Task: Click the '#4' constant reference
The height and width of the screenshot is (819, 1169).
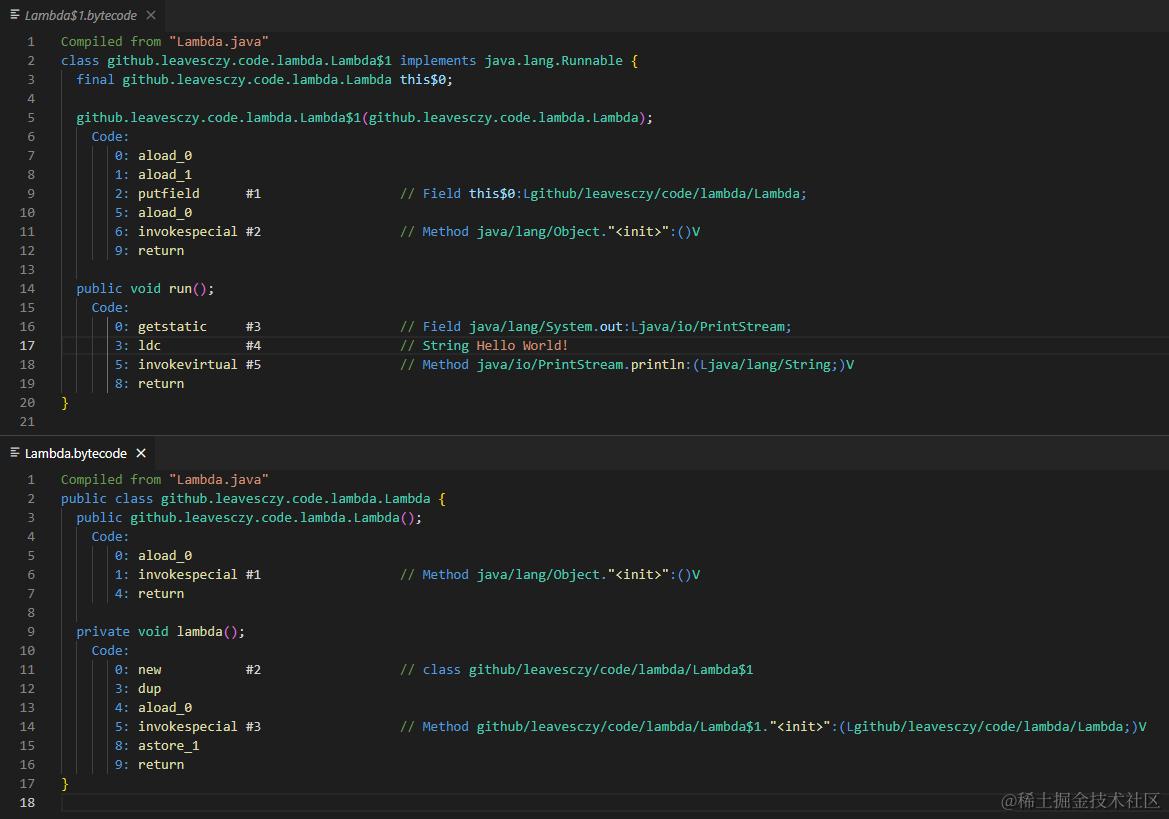Action: click(253, 345)
